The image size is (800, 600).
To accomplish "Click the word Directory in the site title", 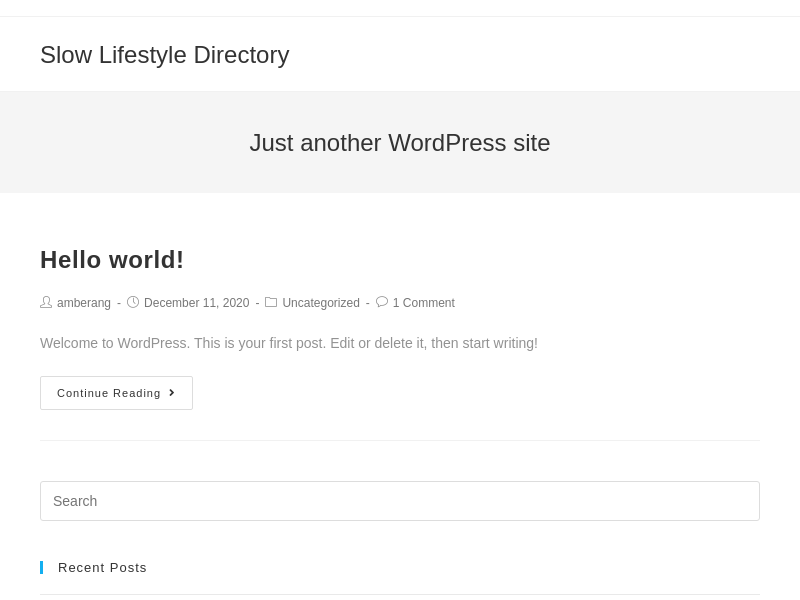I will click(241, 55).
